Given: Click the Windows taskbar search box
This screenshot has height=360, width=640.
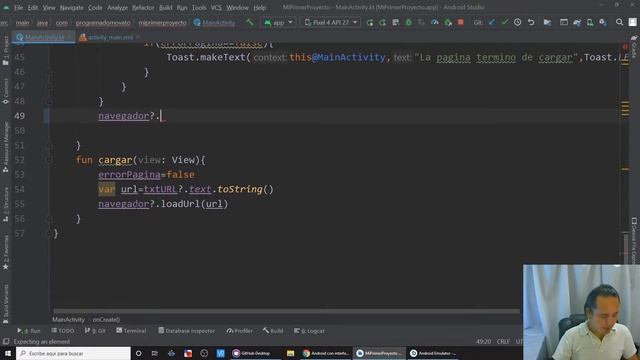Looking at the screenshot, I should (73, 353).
